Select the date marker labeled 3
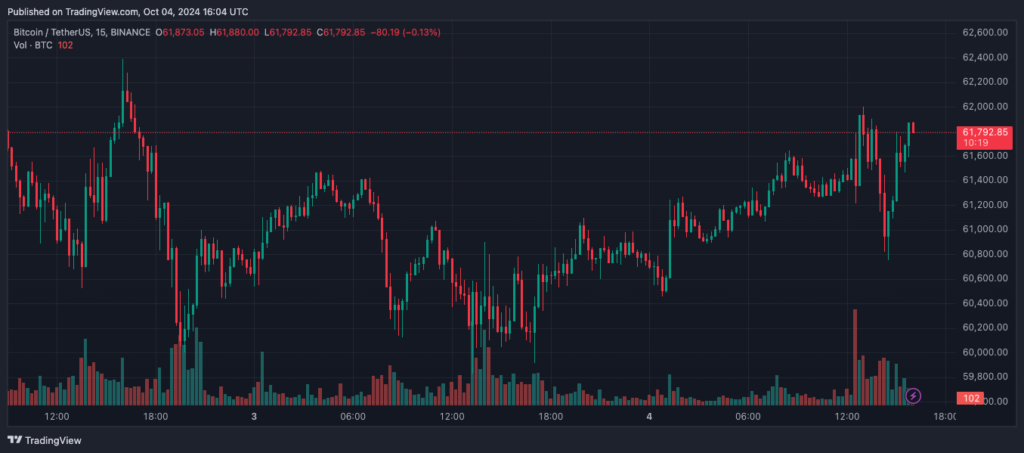 click(x=254, y=416)
